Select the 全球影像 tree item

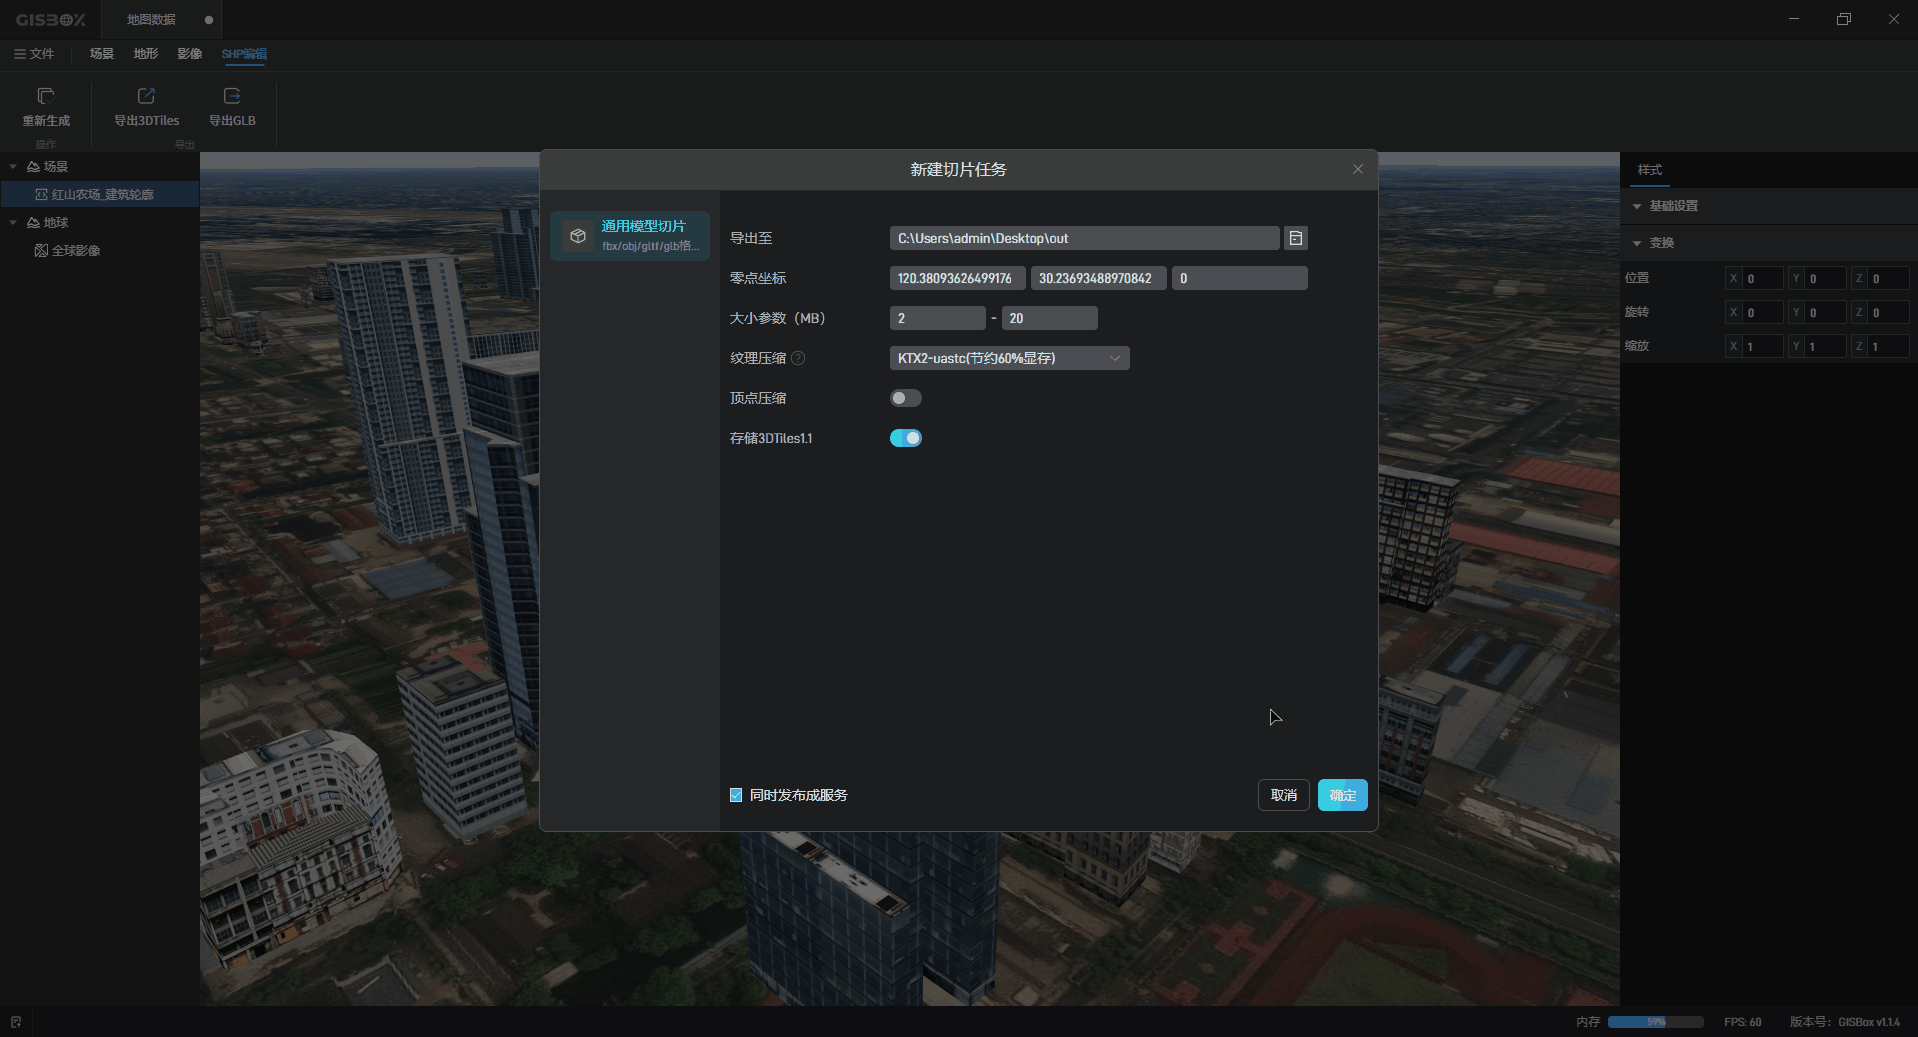tap(100, 251)
